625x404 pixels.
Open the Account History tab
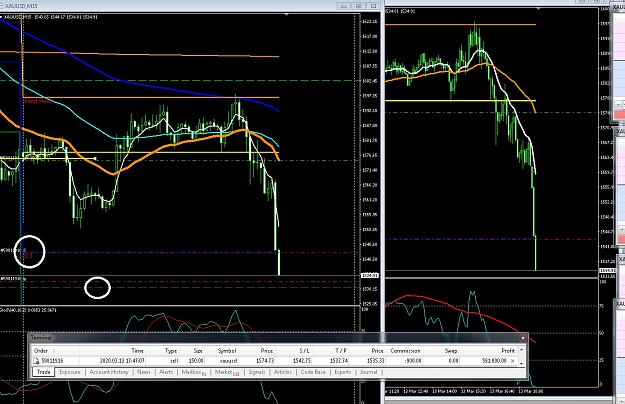click(x=108, y=372)
